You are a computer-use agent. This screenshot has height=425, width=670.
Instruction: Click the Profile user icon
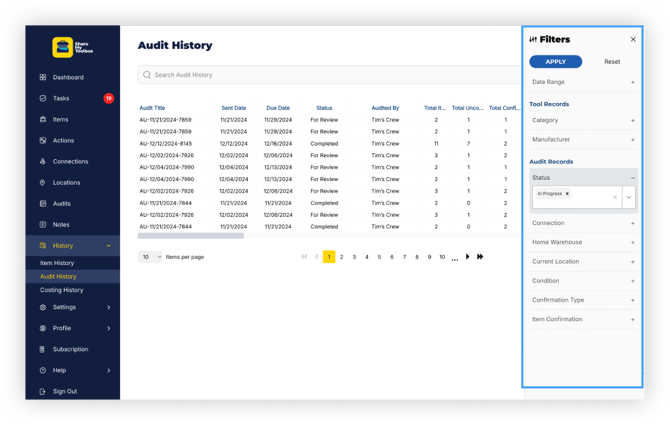pyautogui.click(x=43, y=328)
